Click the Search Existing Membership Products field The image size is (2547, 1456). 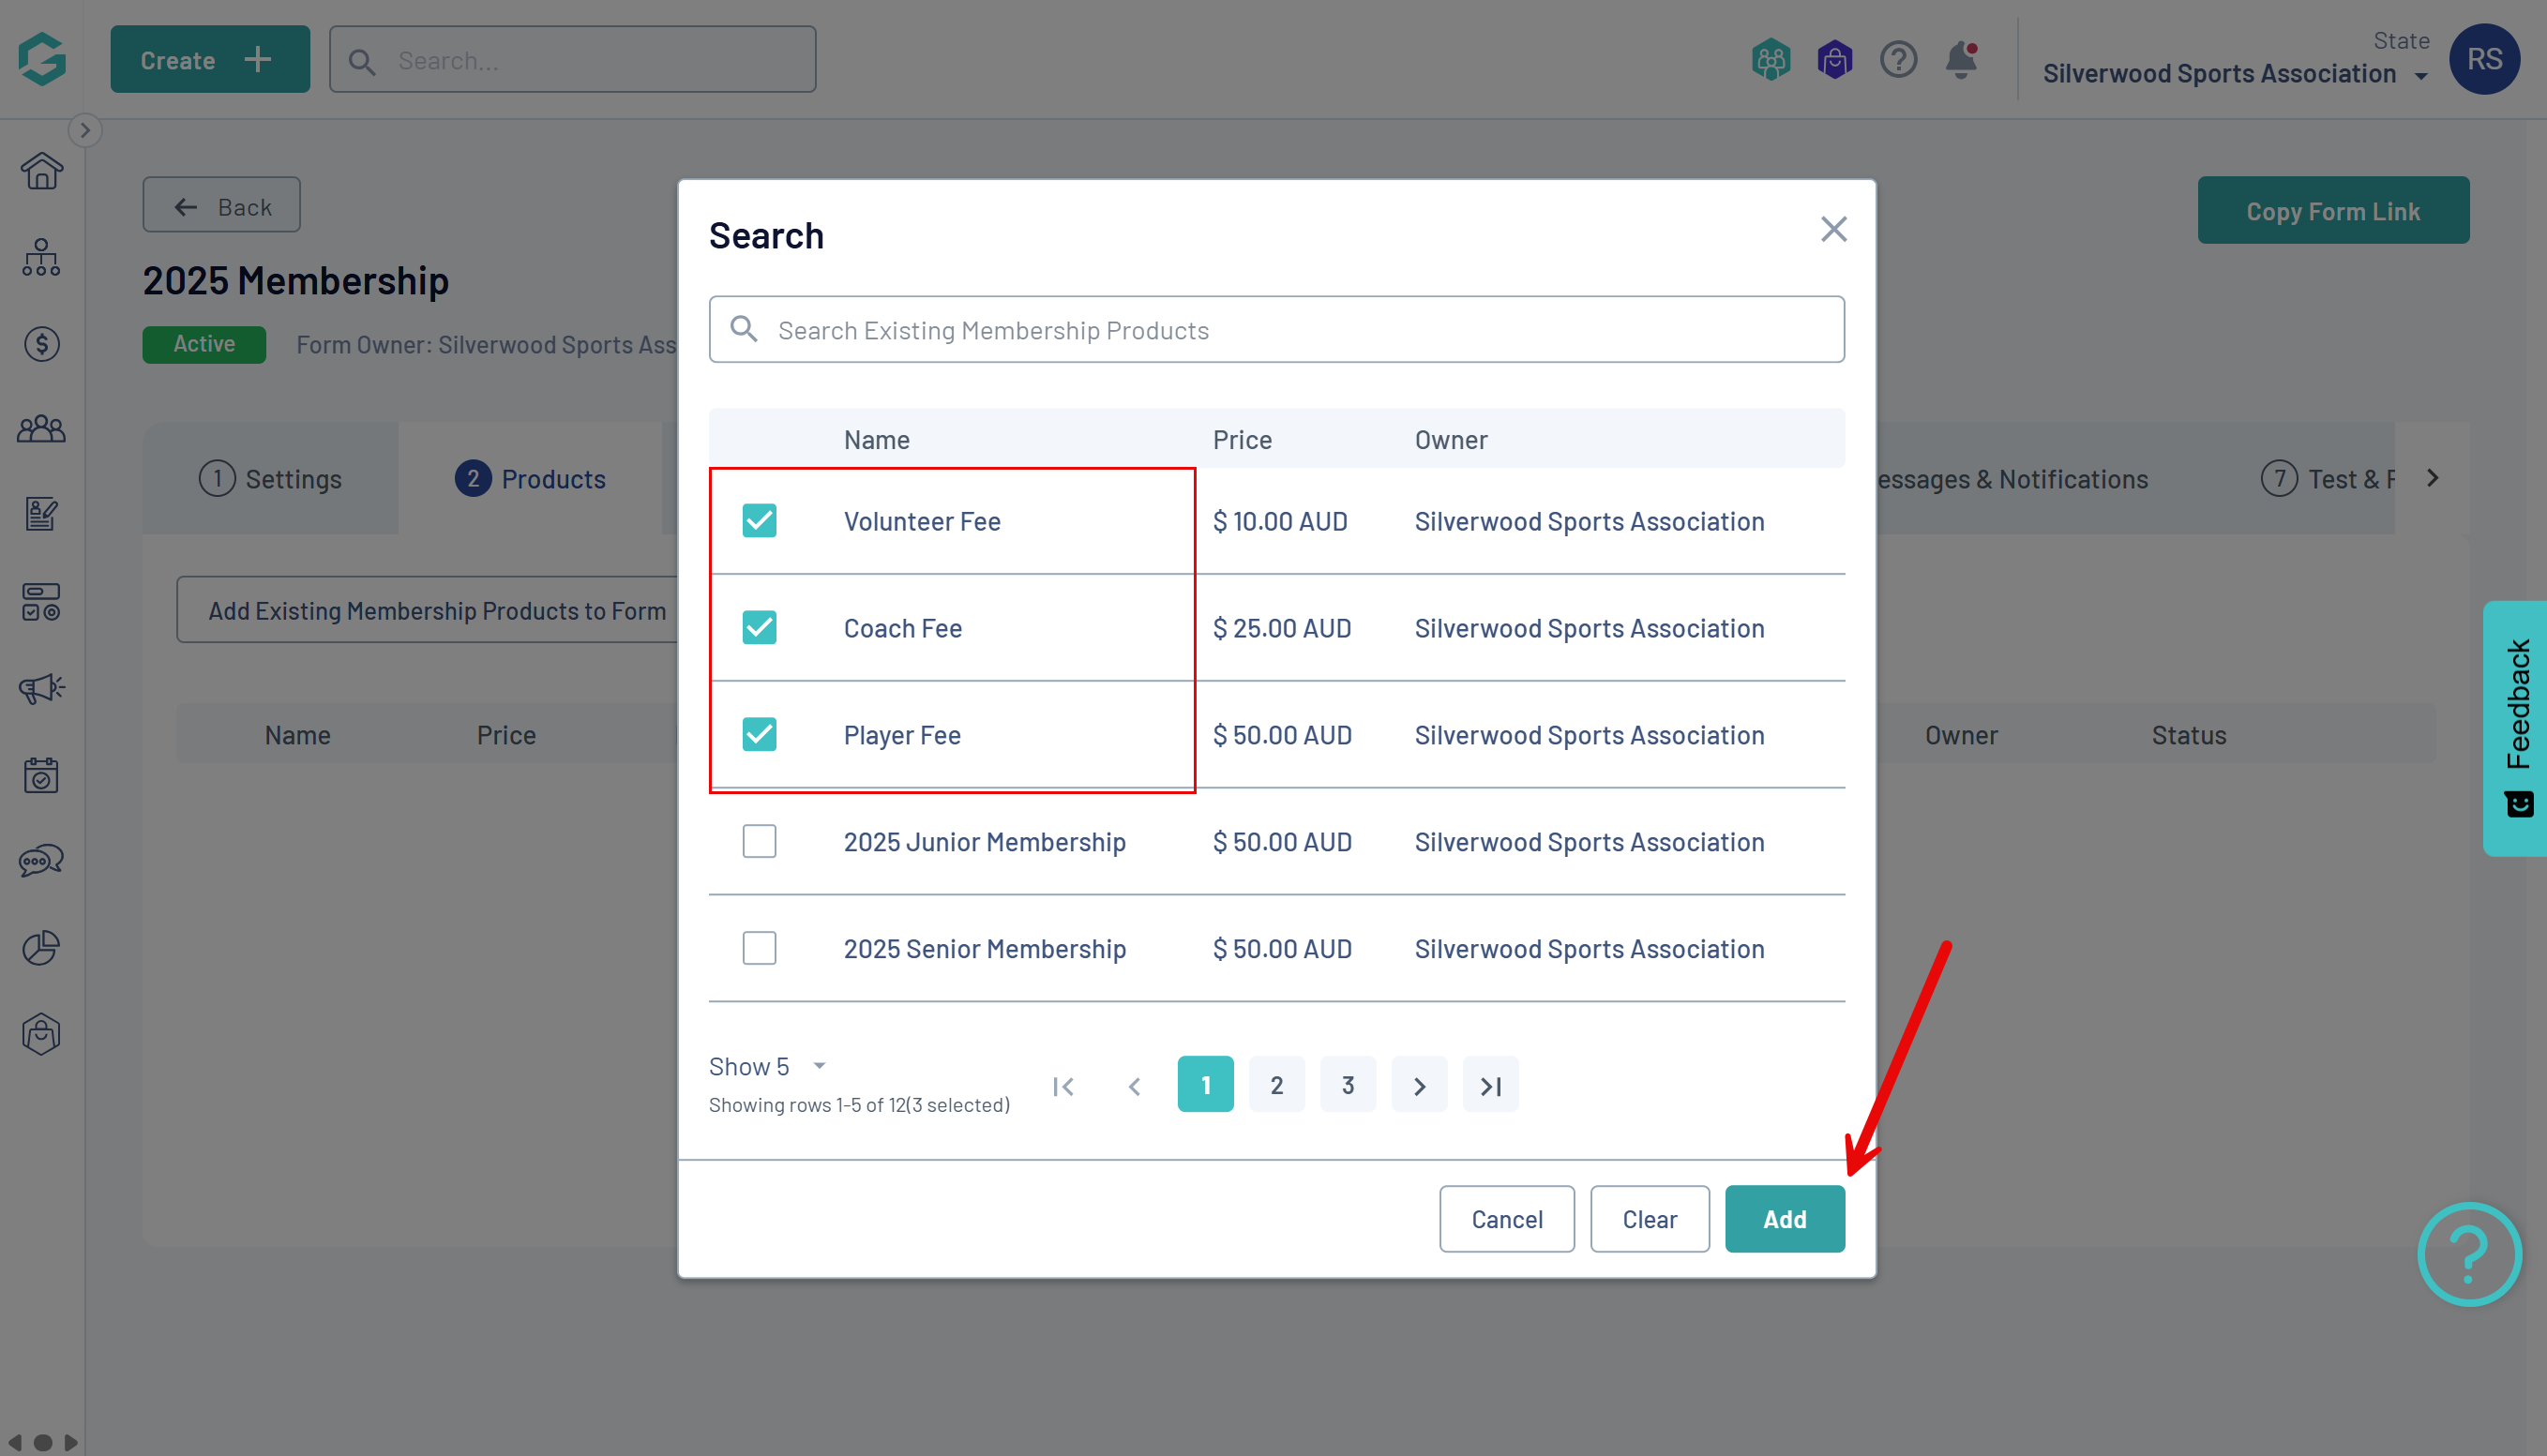1276,330
